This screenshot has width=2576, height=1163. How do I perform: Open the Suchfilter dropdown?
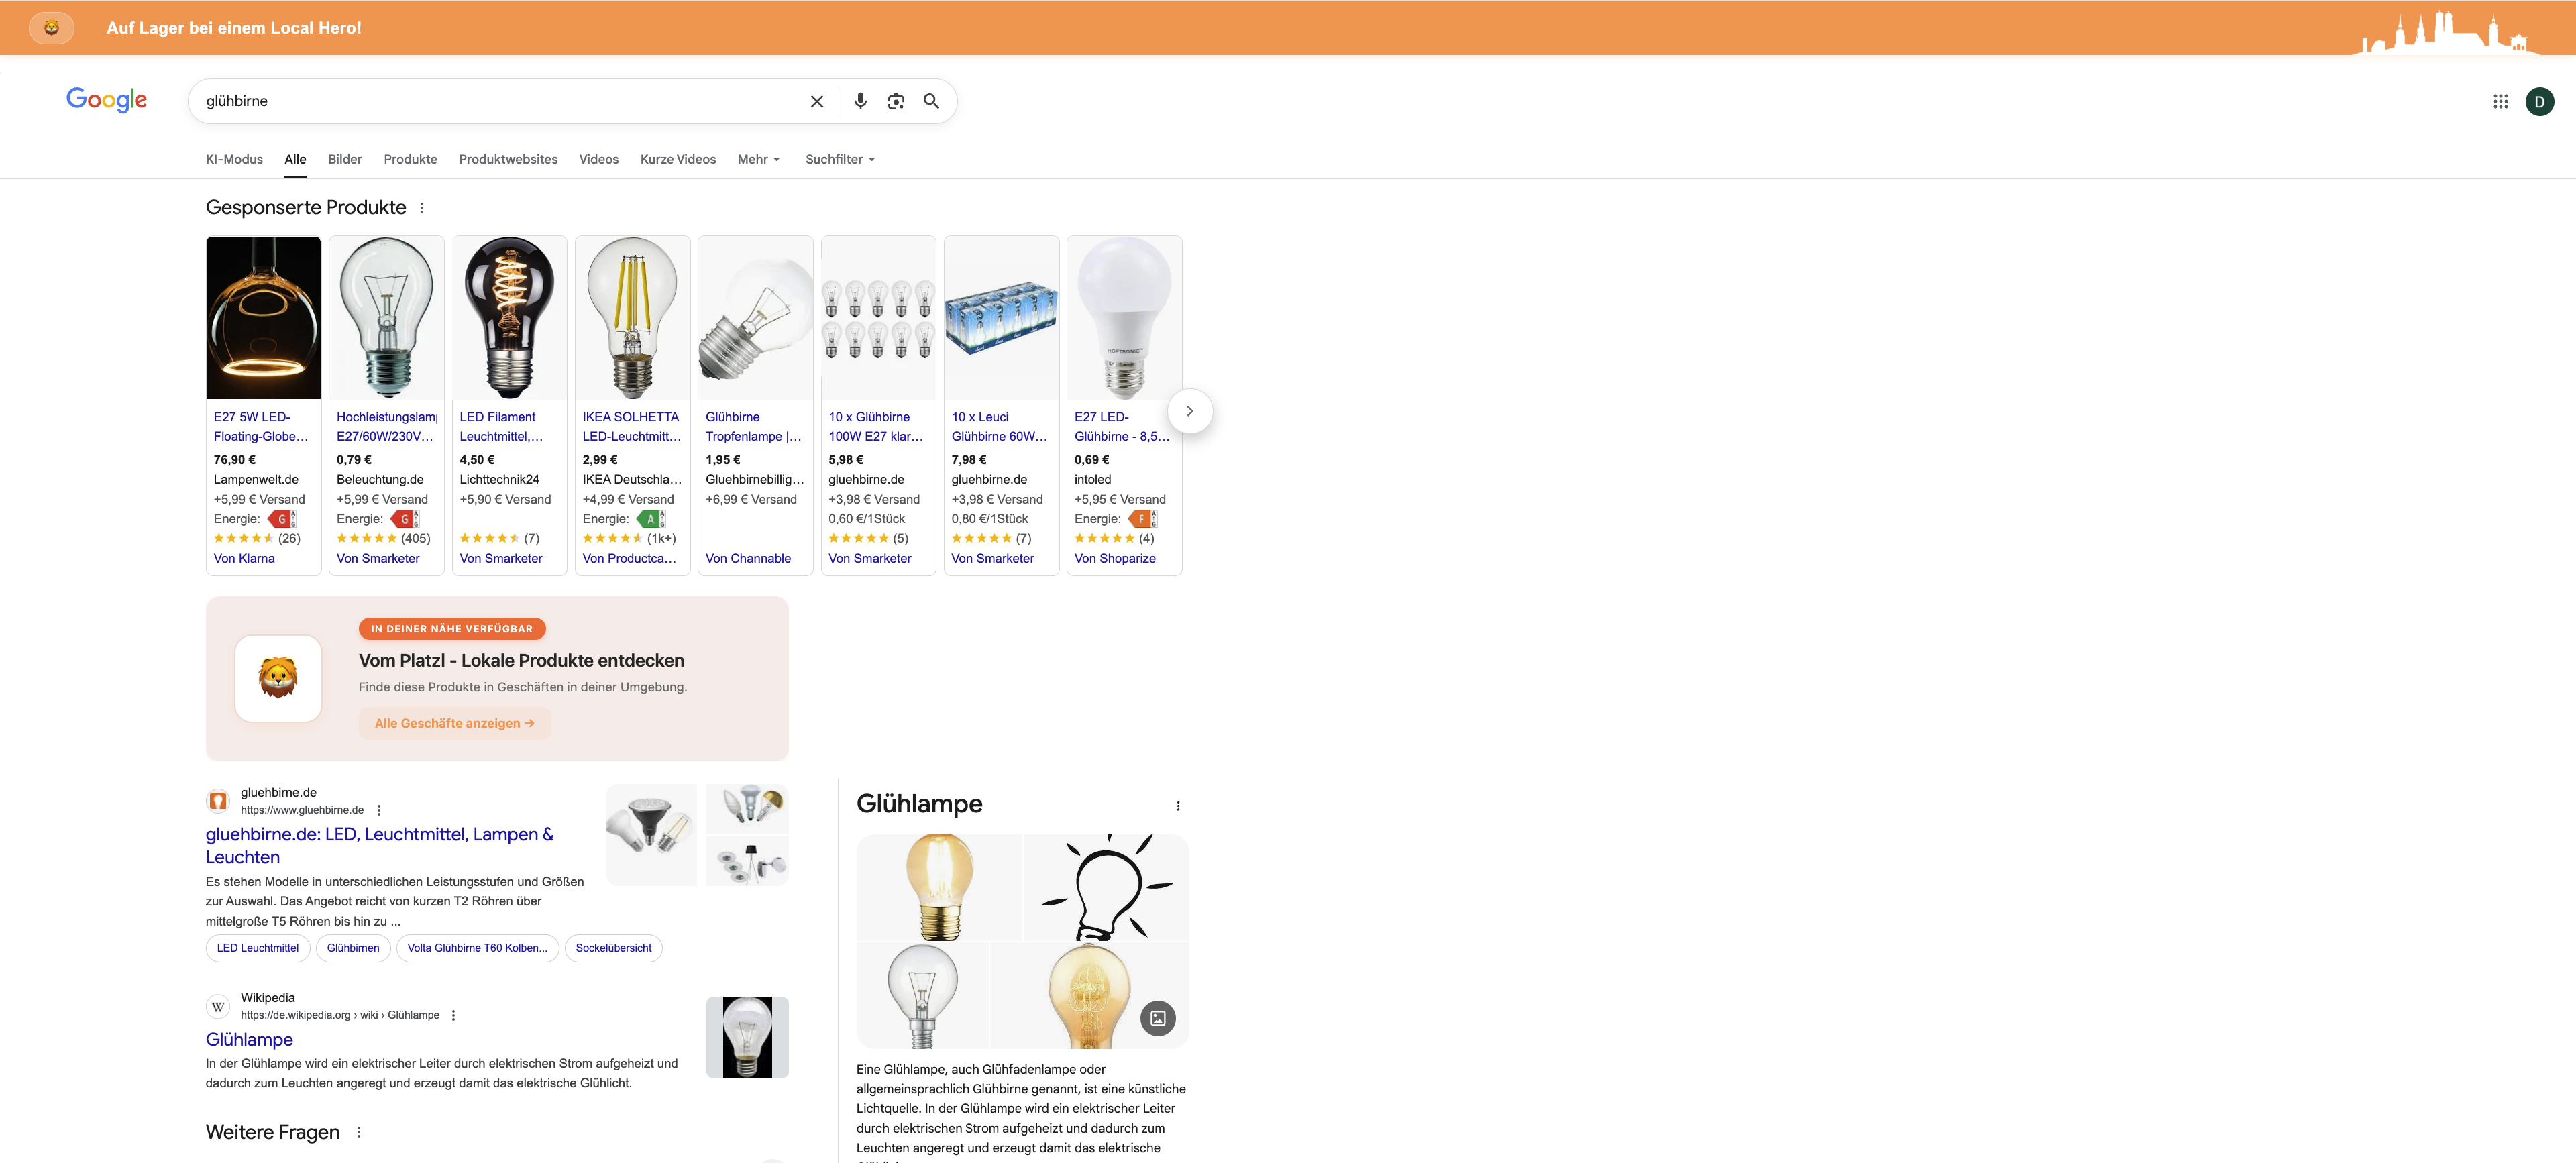pos(840,159)
